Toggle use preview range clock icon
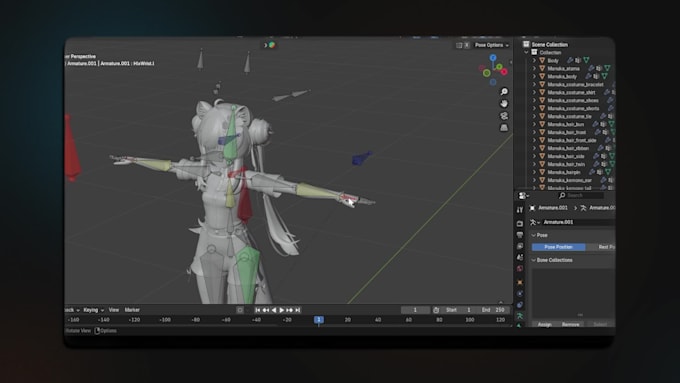Screen dimensions: 680x383 436,310
